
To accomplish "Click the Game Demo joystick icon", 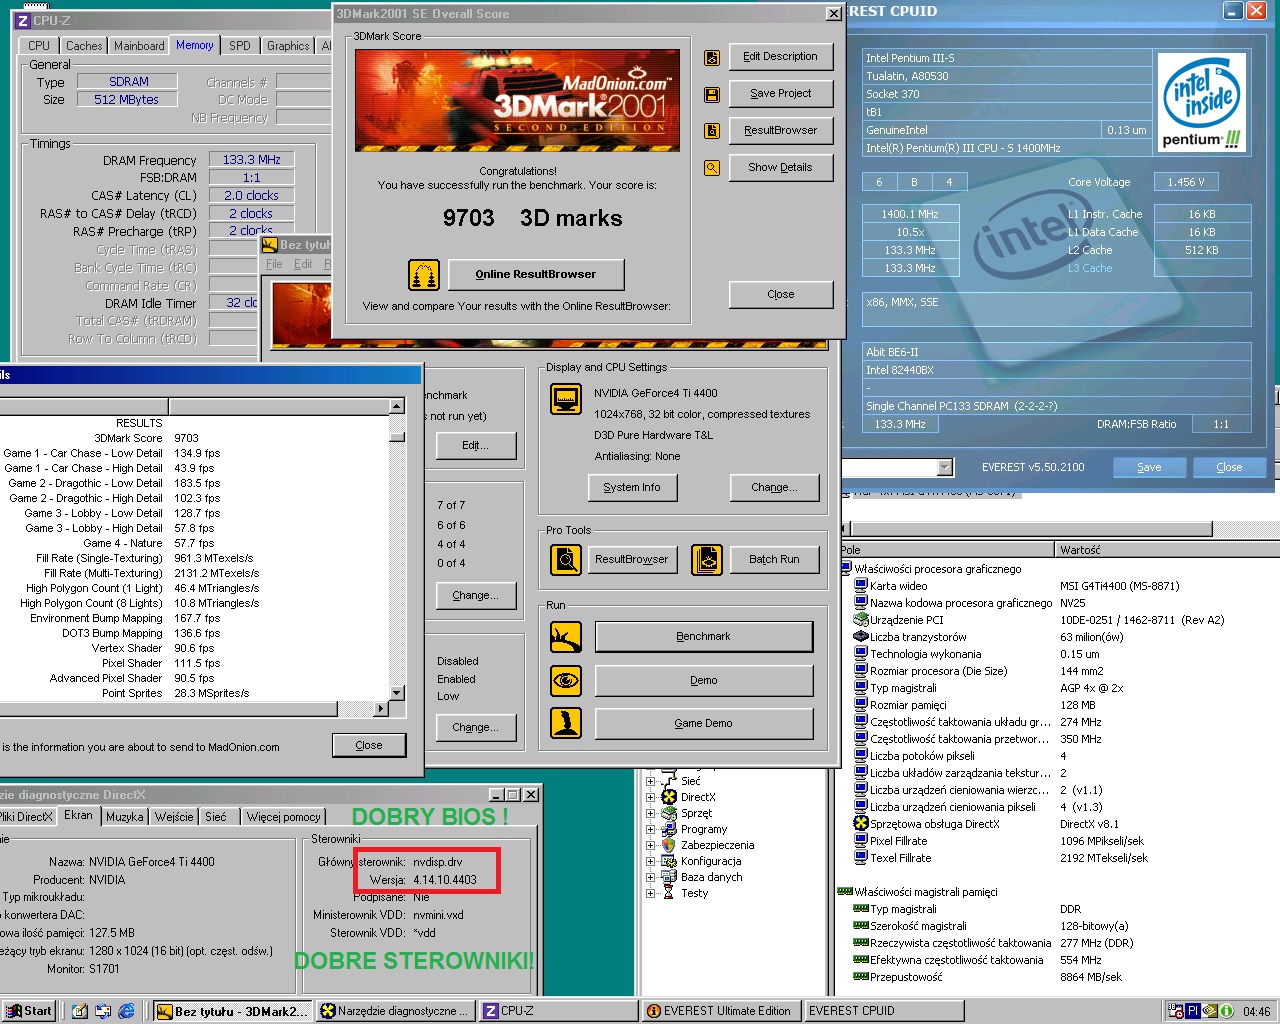I will coord(566,723).
